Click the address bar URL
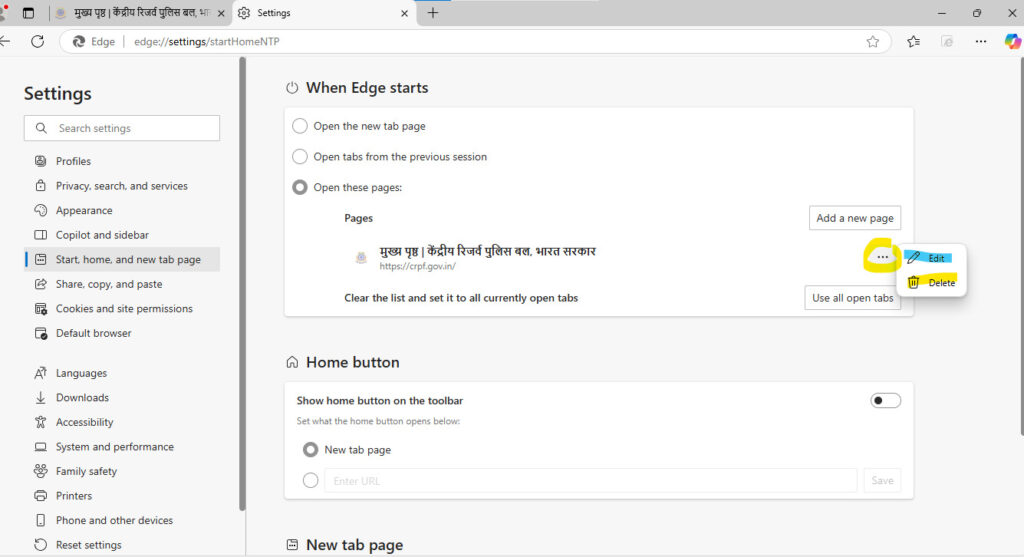The height and width of the screenshot is (557, 1024). tap(206, 42)
